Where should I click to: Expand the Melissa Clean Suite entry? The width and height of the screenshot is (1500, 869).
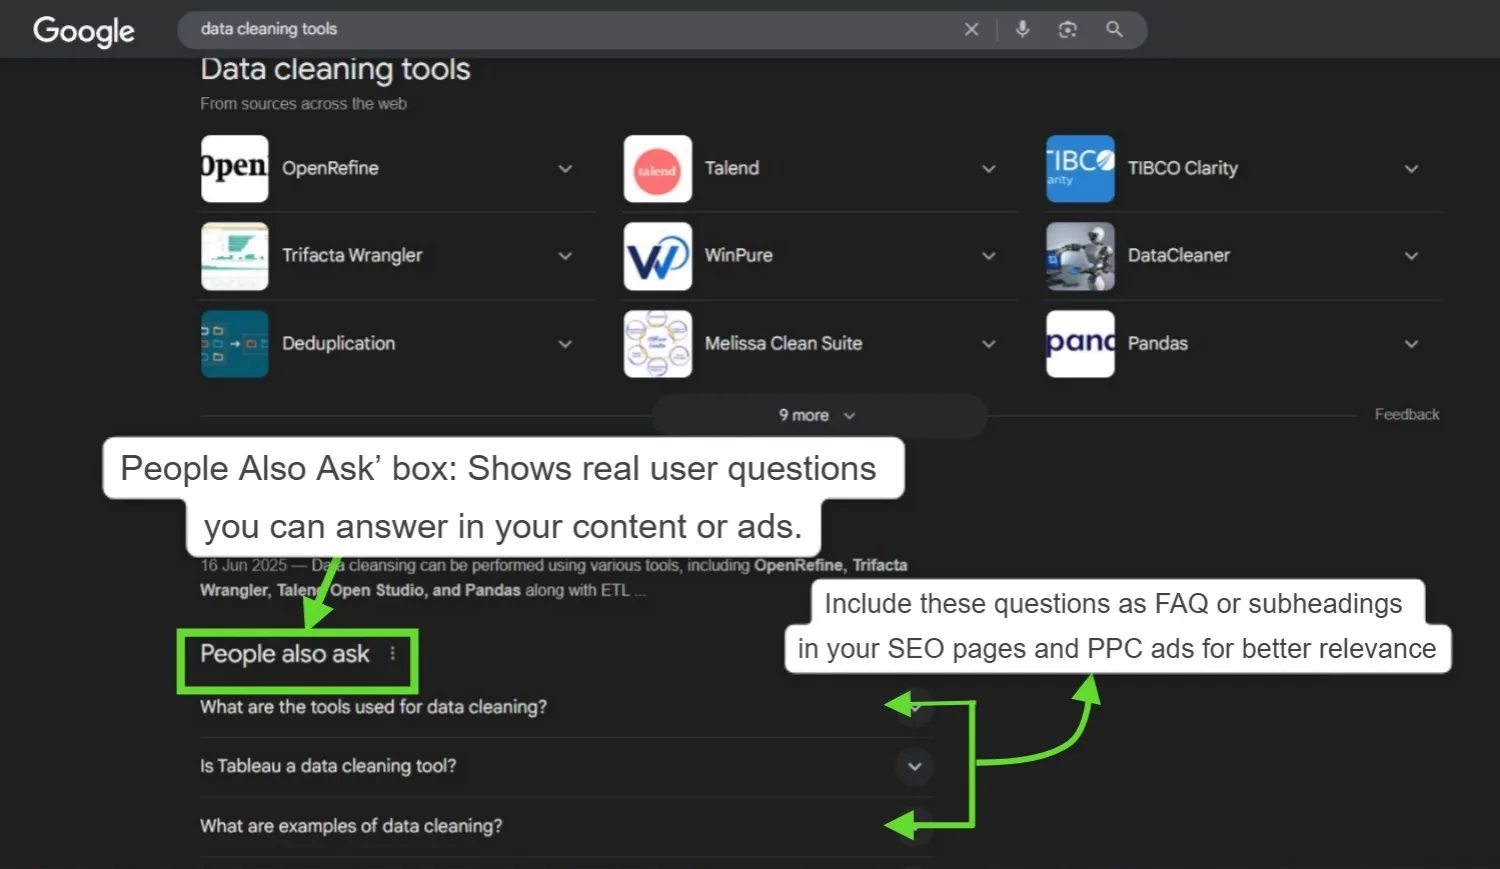coord(988,344)
